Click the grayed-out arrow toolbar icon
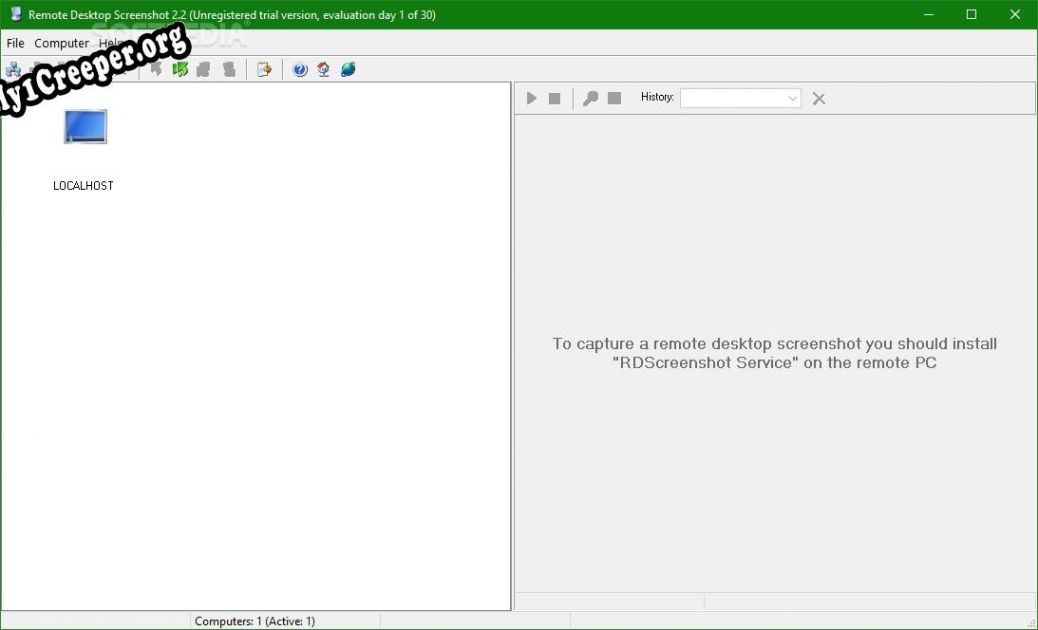 156,70
